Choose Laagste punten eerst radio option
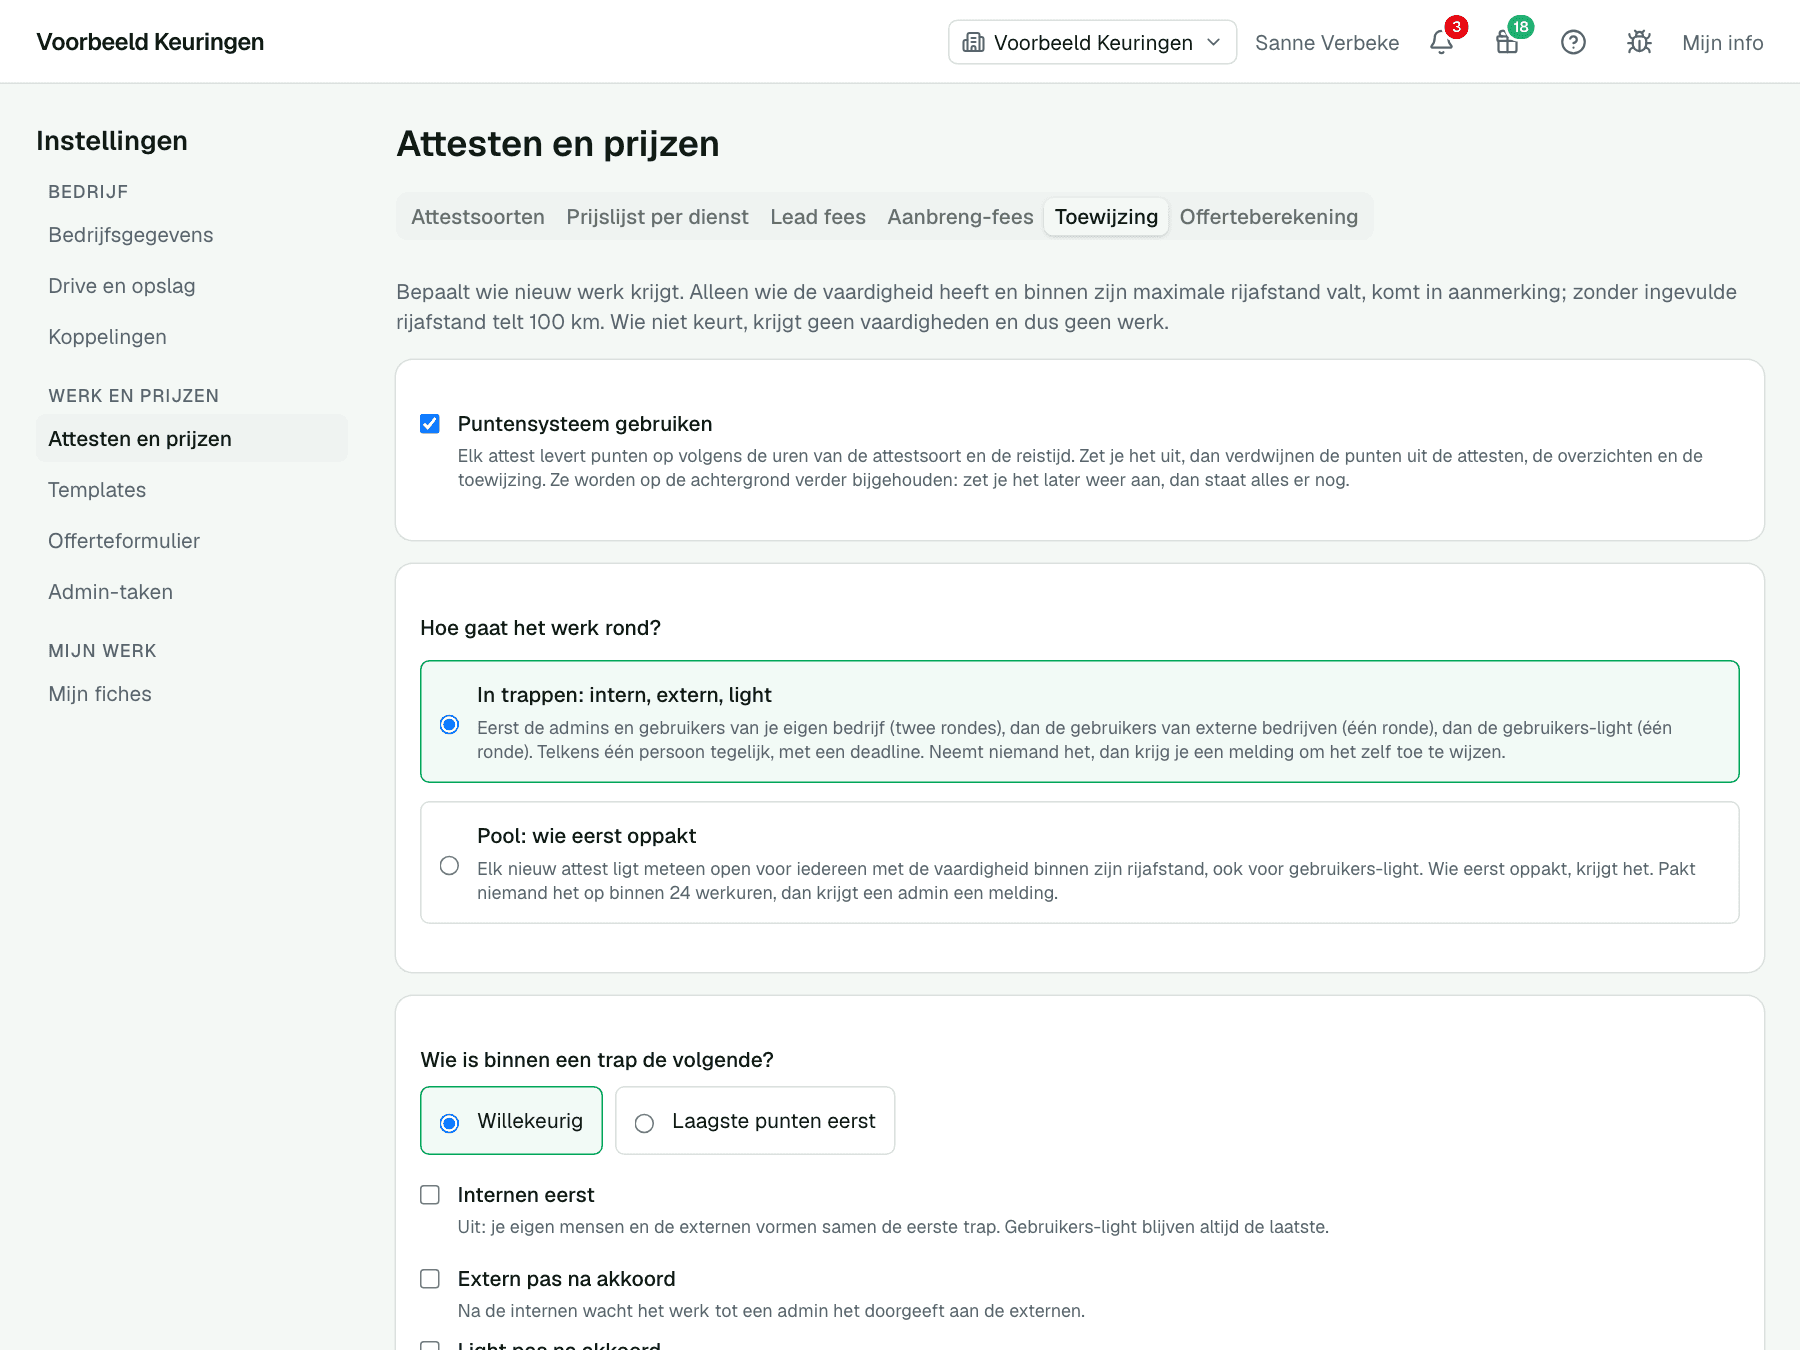The width and height of the screenshot is (1800, 1350). click(645, 1123)
